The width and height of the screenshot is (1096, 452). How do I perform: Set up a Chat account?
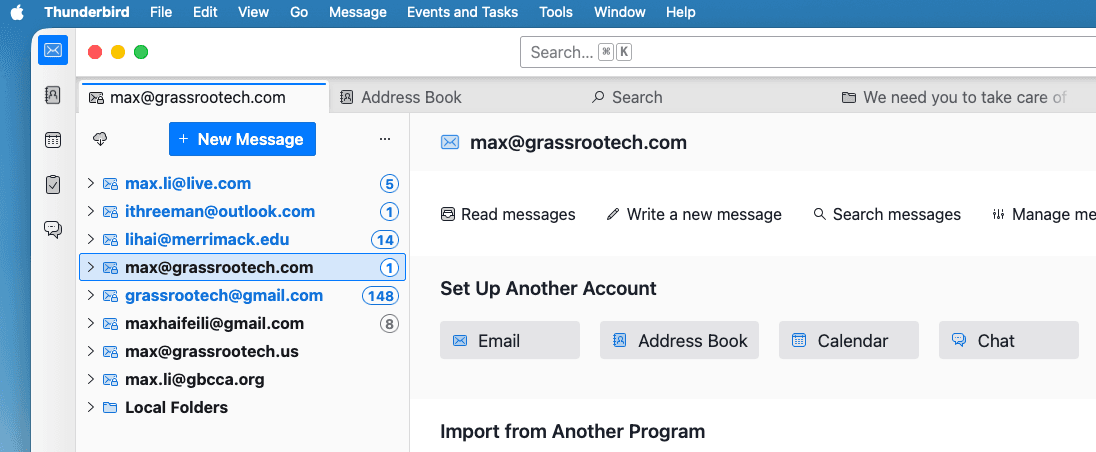coord(1009,340)
